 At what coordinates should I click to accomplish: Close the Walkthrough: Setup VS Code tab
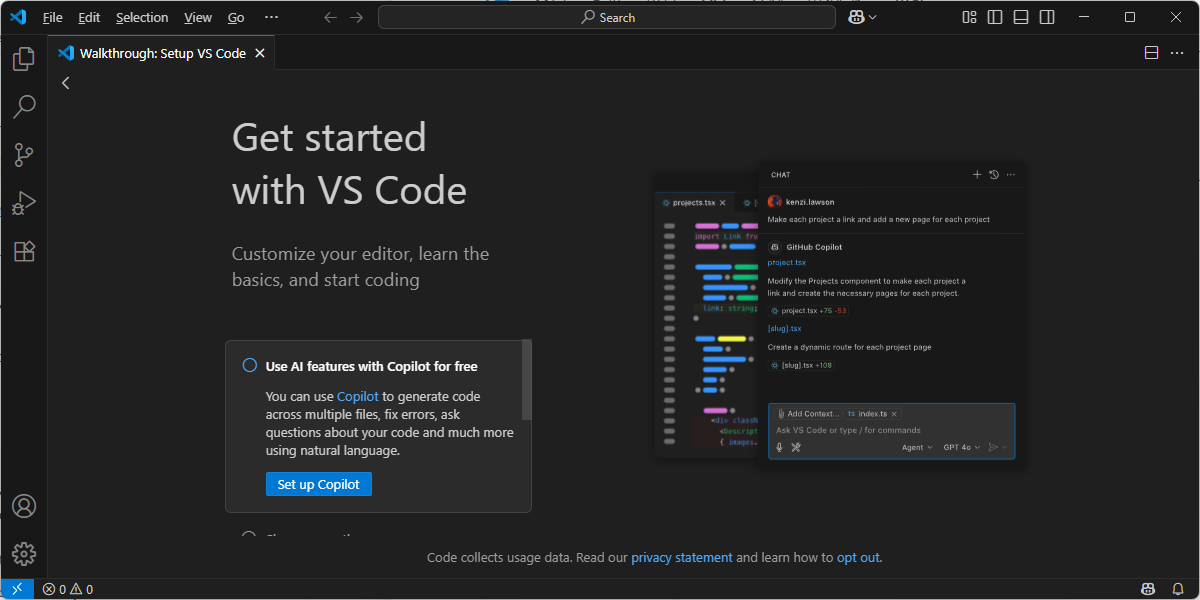tap(260, 53)
